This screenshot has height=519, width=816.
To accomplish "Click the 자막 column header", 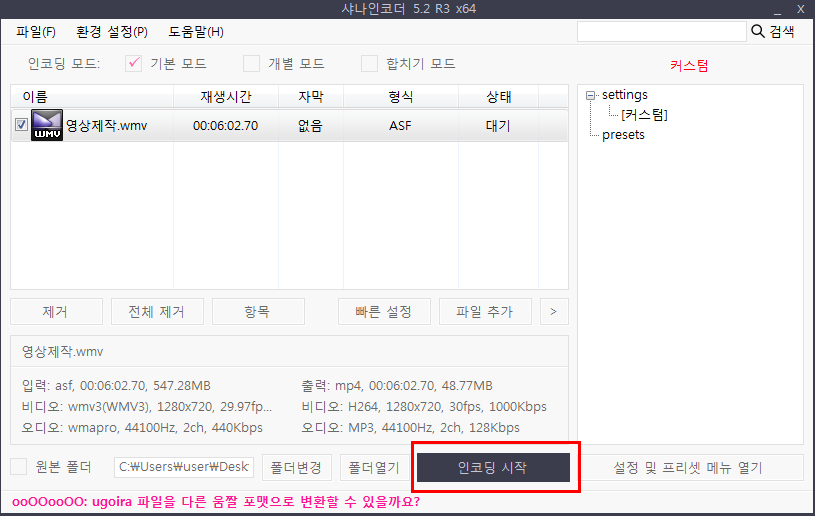I will click(311, 96).
